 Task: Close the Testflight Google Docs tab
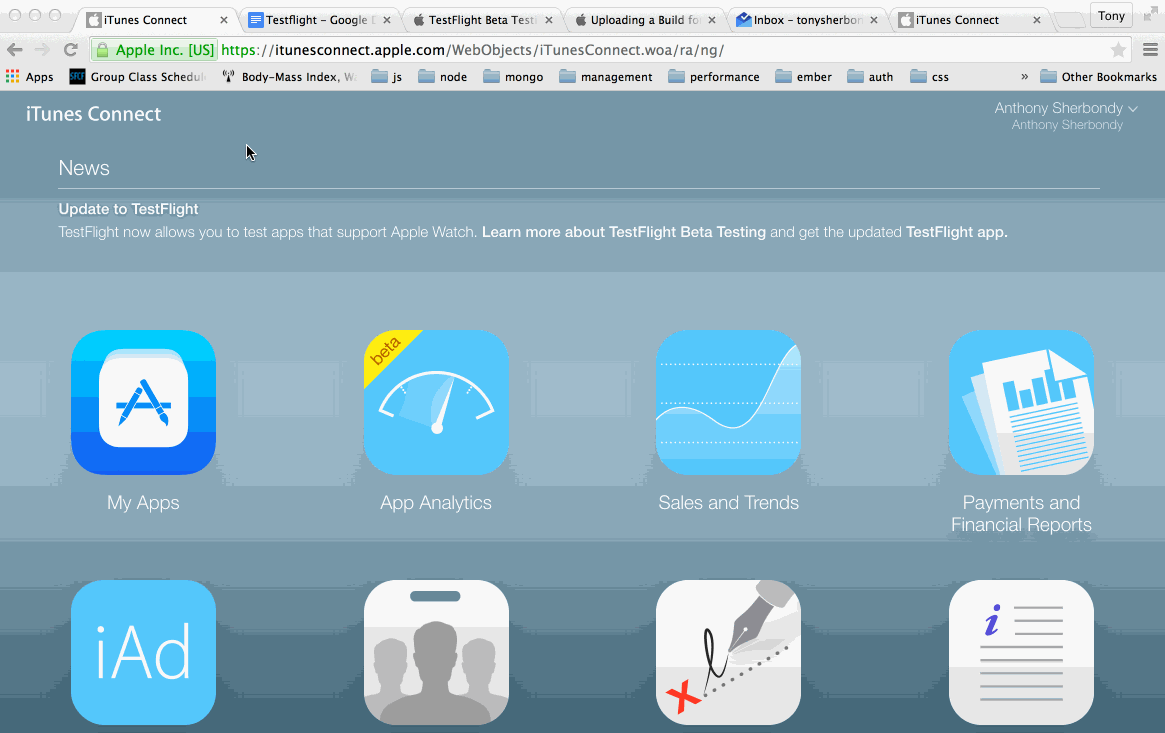(386, 20)
